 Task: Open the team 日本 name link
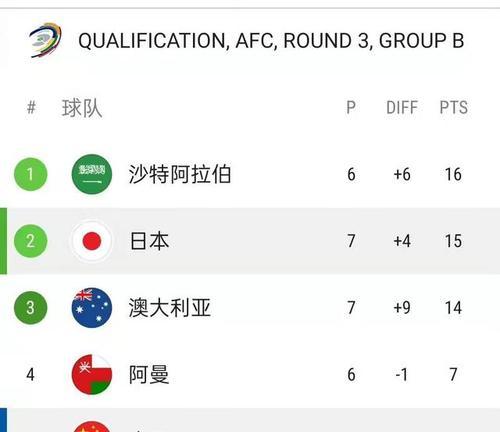pos(149,241)
